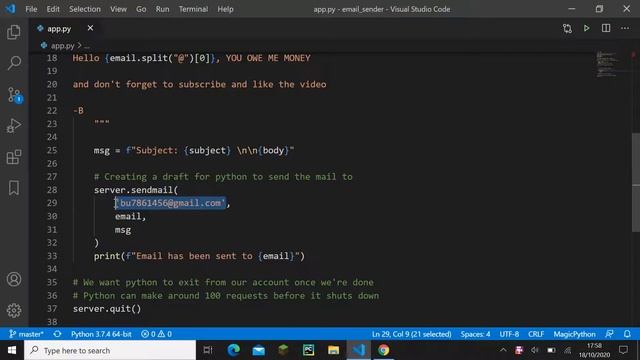Open the Terminal menu
Image resolution: width=640 pixels, height=360 pixels.
193,9
